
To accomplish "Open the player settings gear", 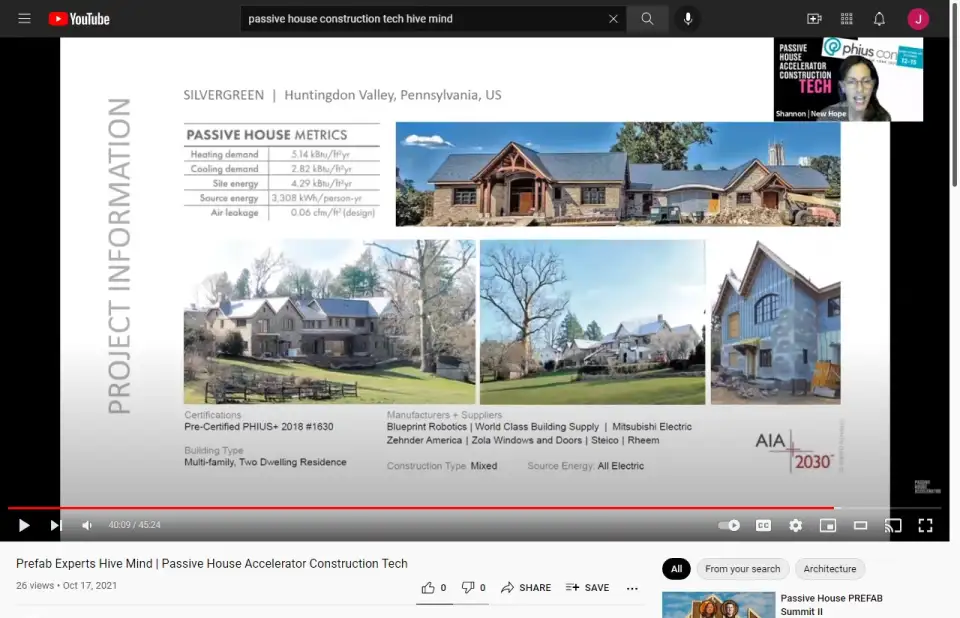I will [795, 525].
